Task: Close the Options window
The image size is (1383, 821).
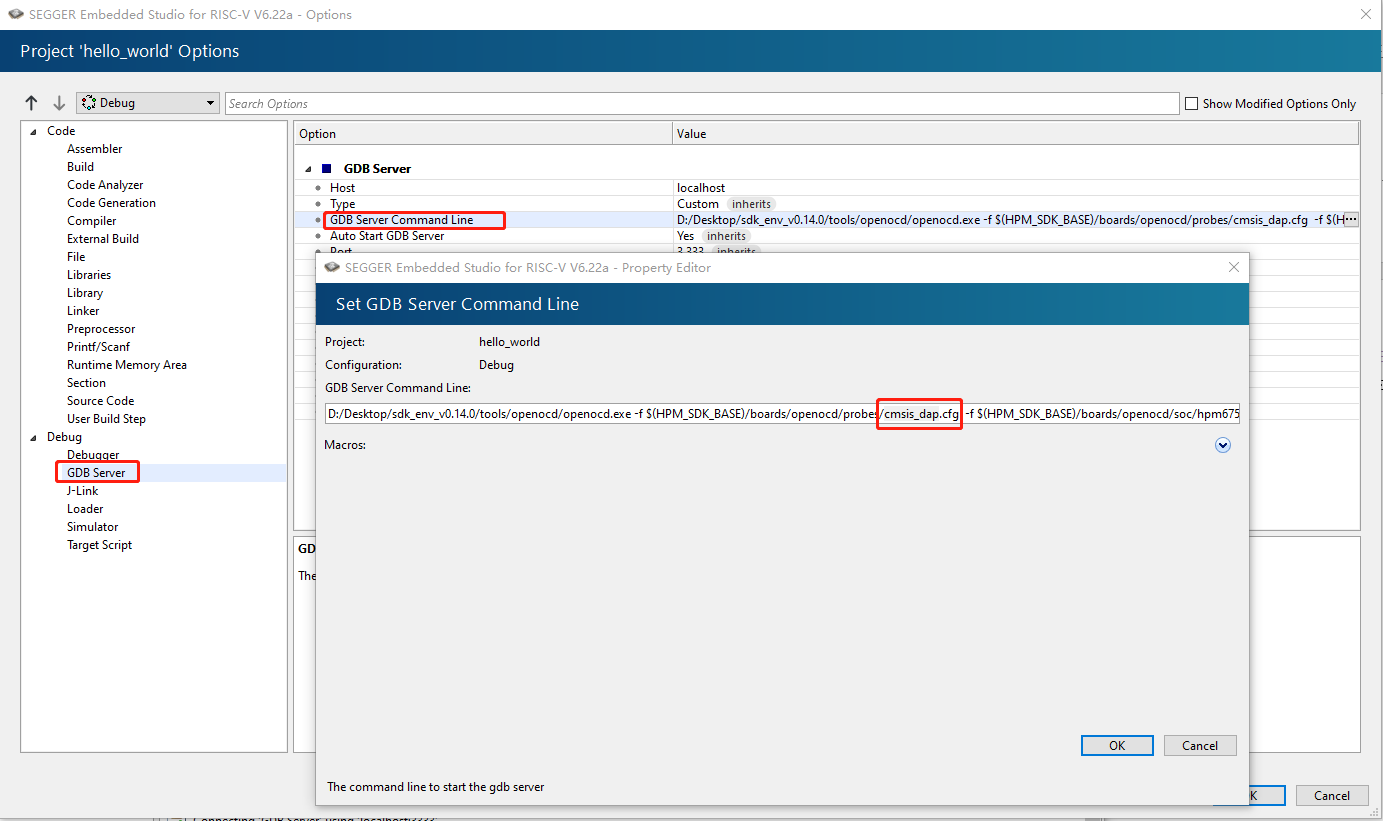Action: (x=1366, y=14)
